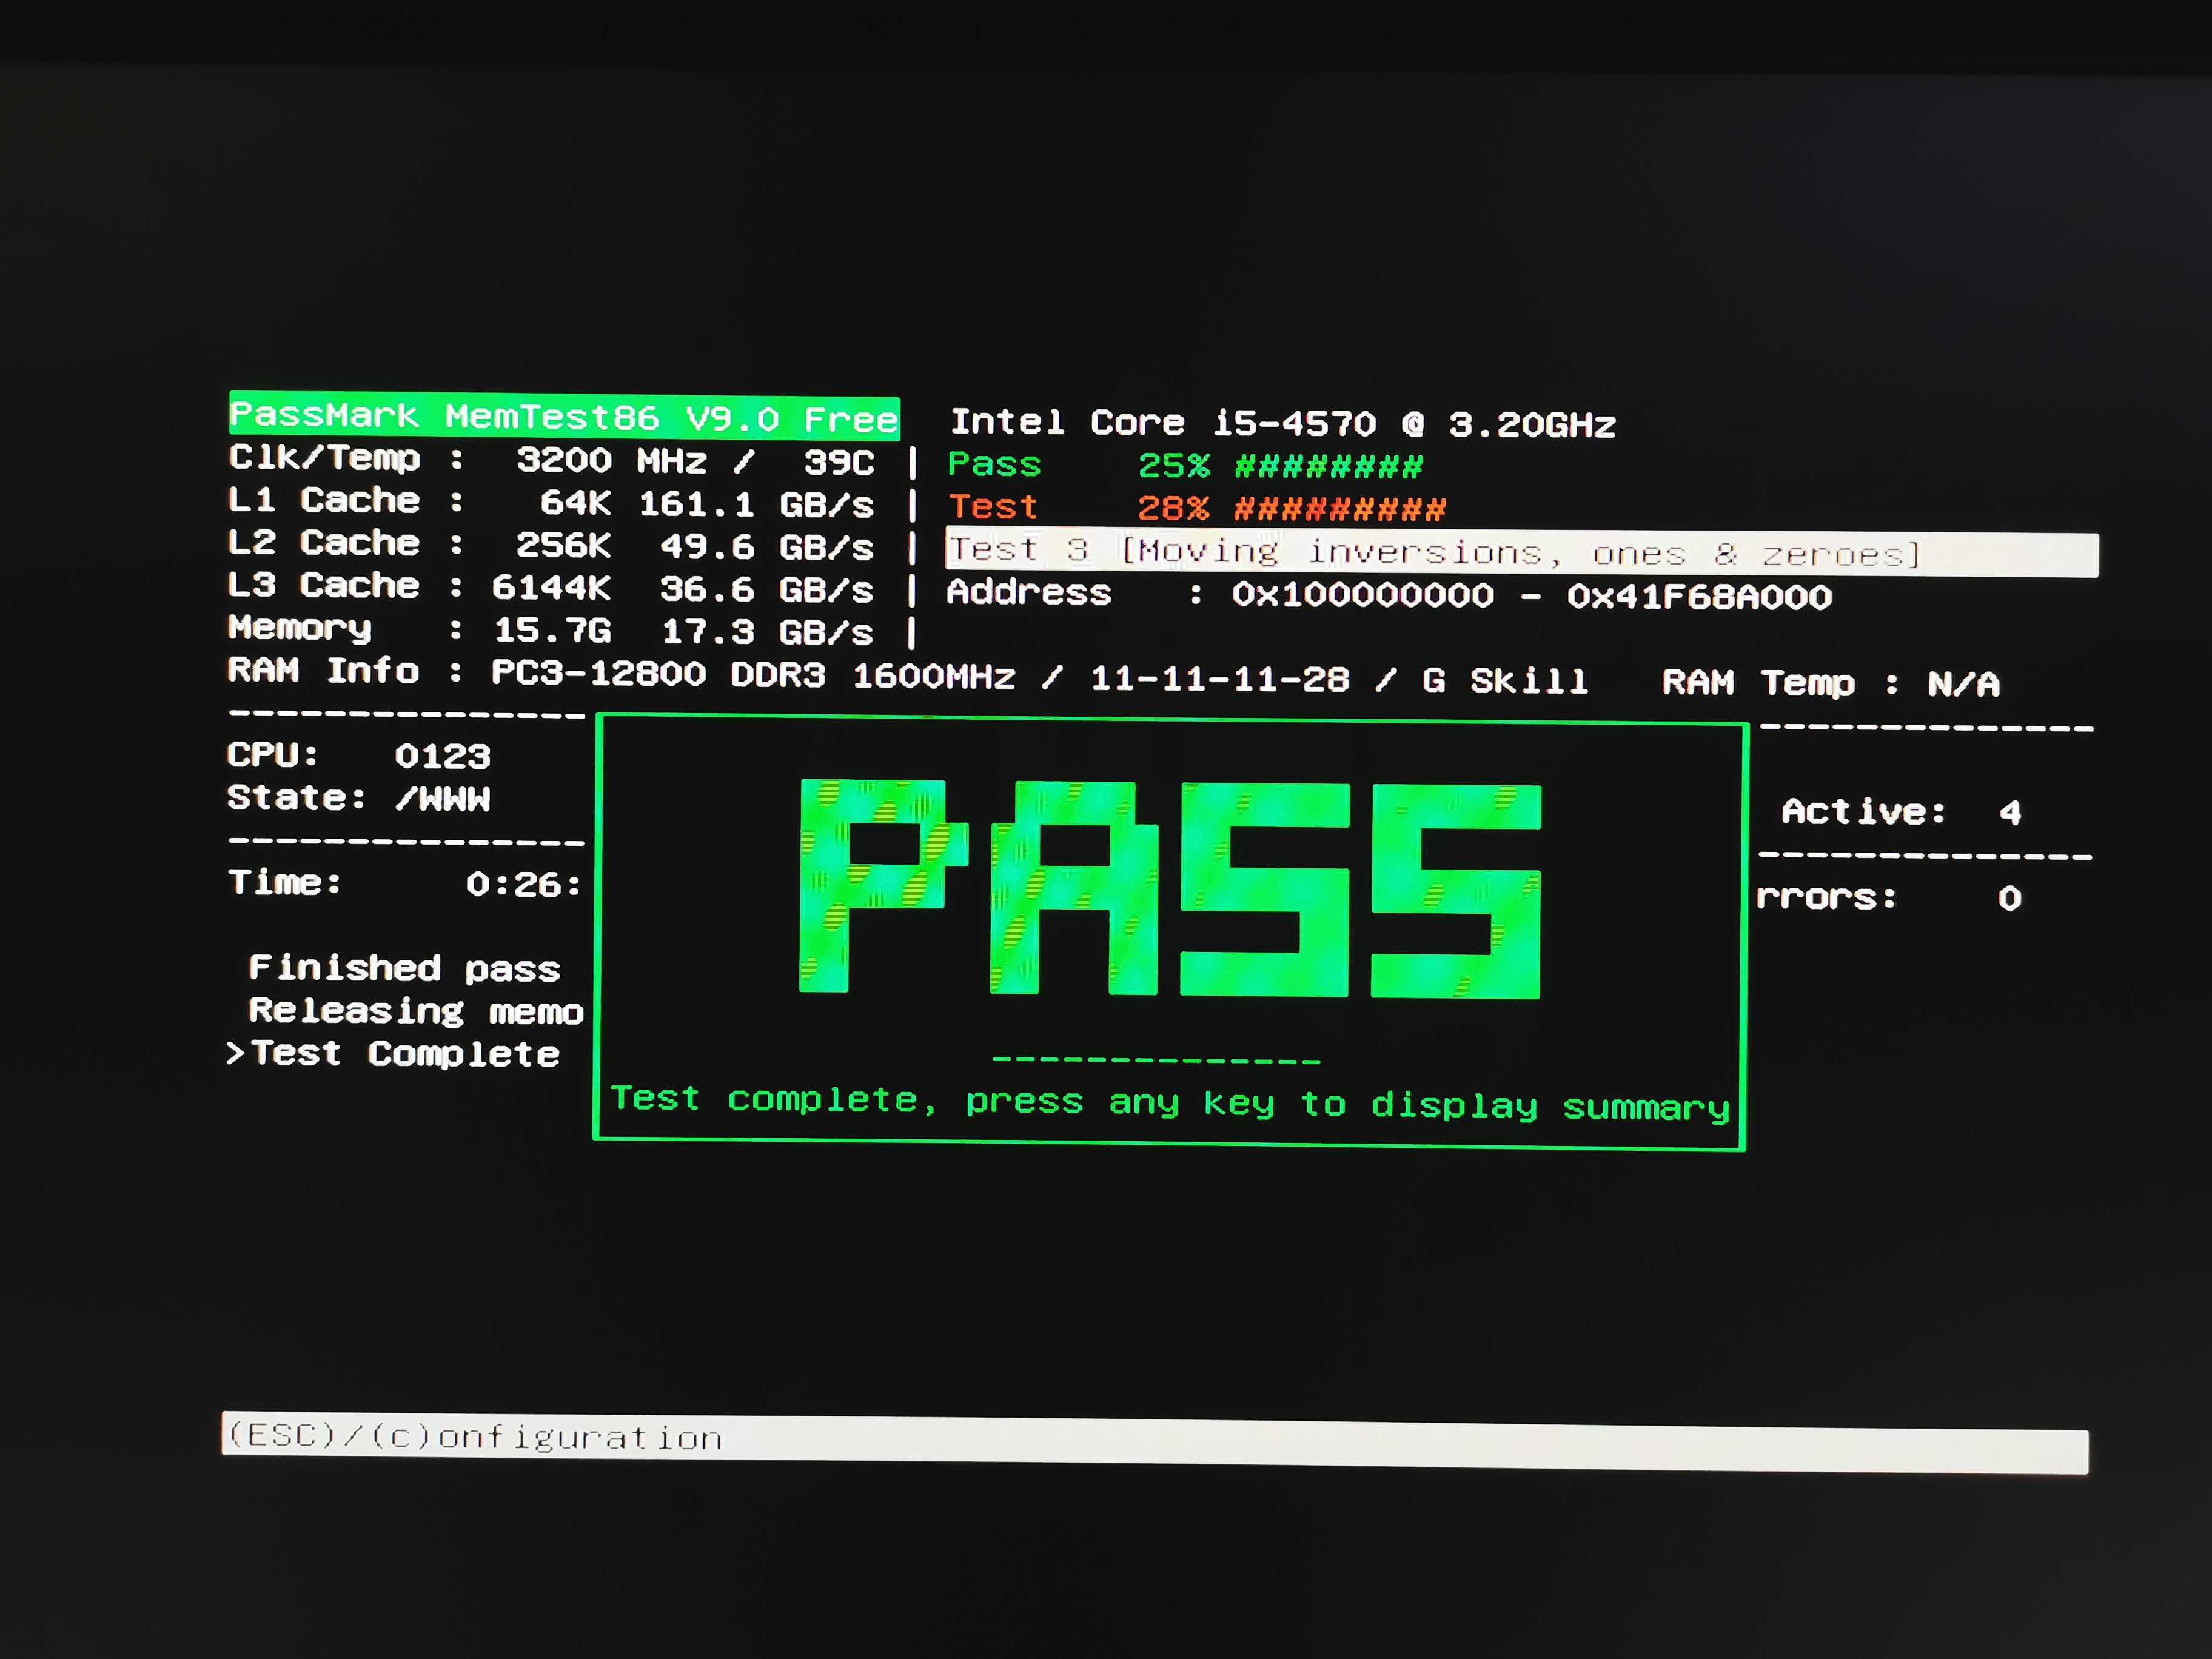Click the CPU: 0123 line

(359, 755)
